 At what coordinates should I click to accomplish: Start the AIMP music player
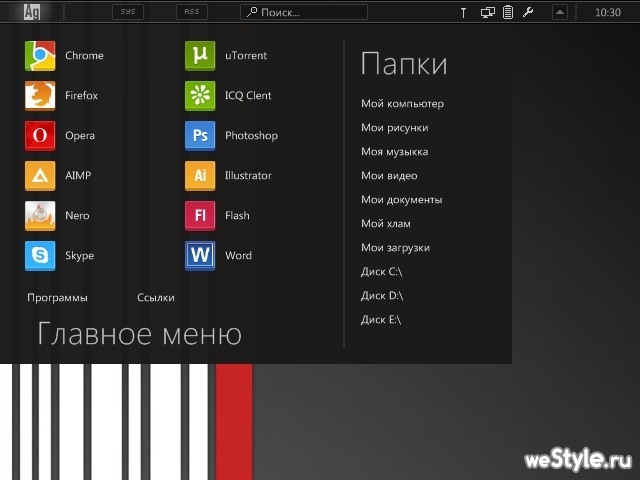pos(40,176)
